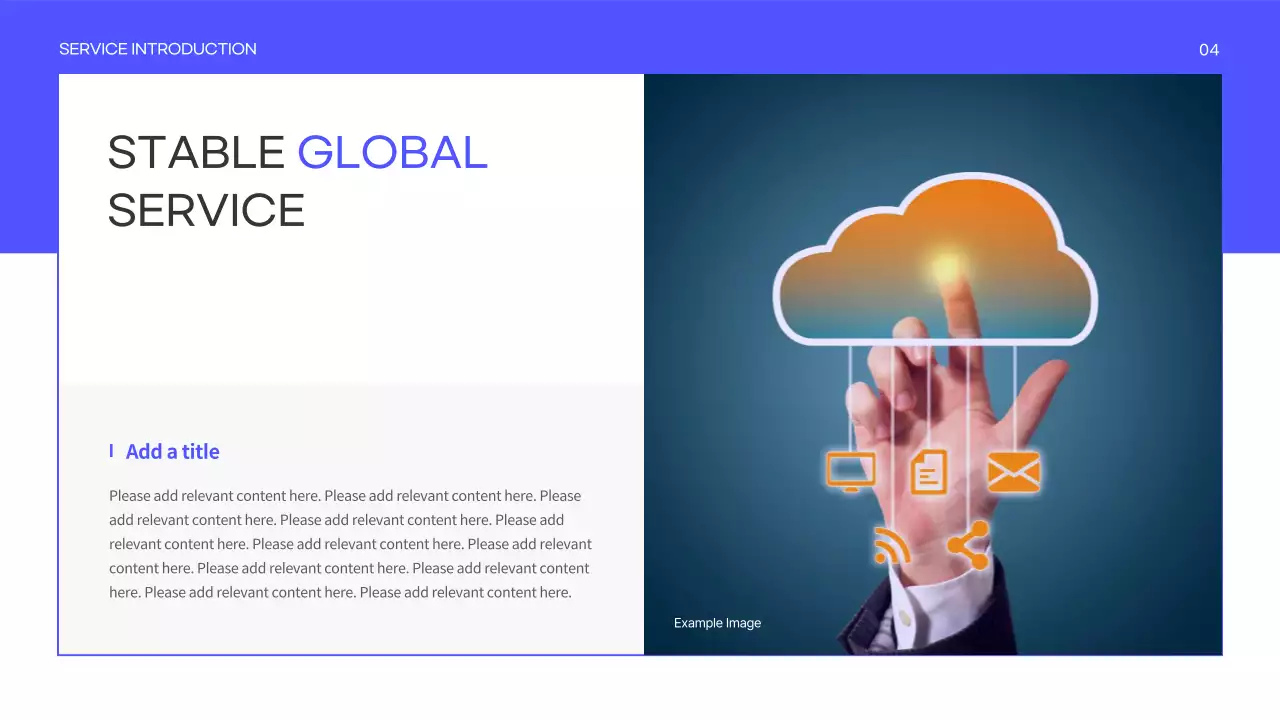The width and height of the screenshot is (1280, 720).
Task: Click the small blue bar beside Add a title
Action: [112, 451]
